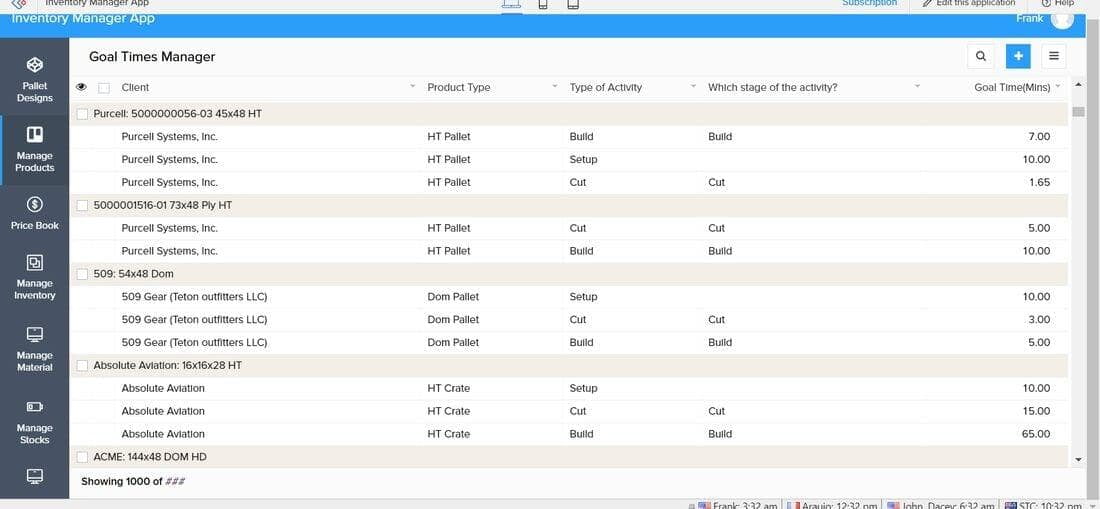
Task: Open the Client column dropdown arrow
Action: [x=412, y=86]
